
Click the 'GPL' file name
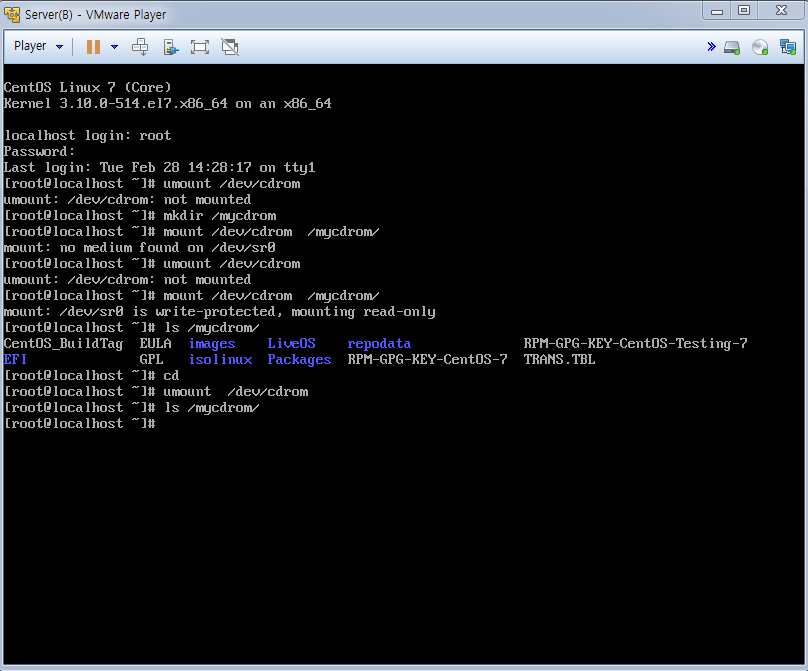click(x=151, y=359)
